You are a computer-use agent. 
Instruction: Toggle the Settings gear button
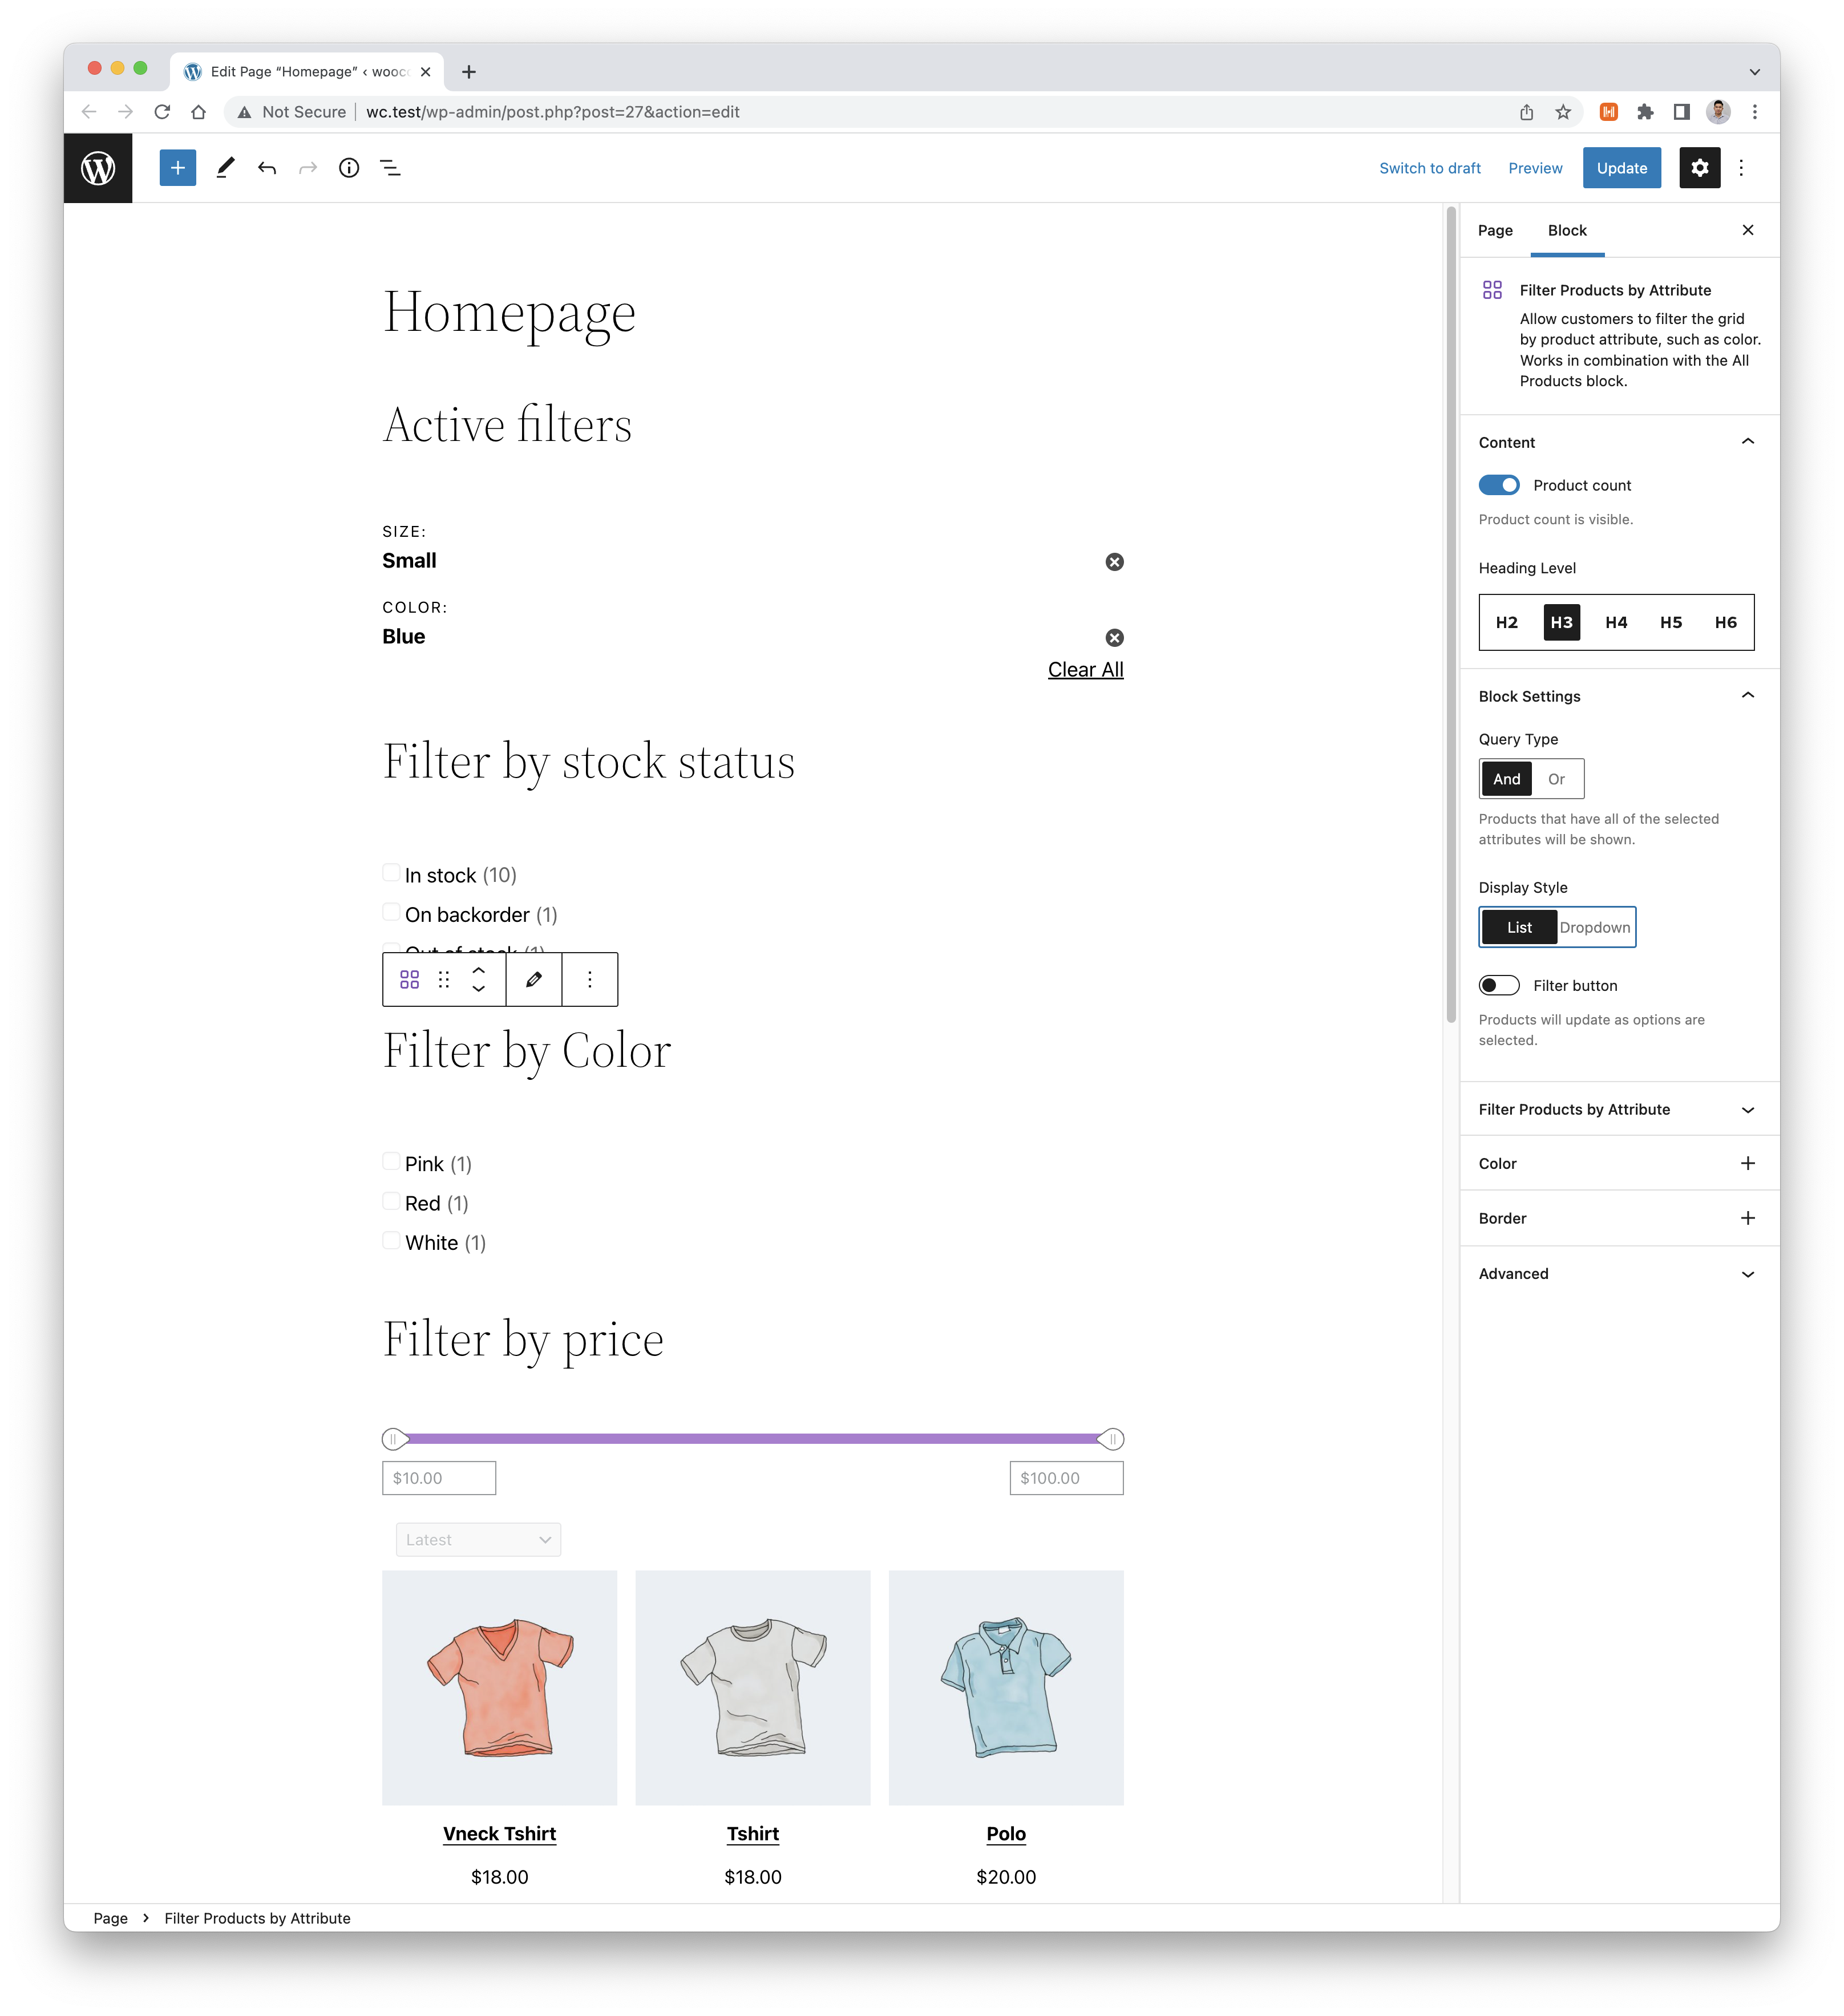pos(1699,168)
